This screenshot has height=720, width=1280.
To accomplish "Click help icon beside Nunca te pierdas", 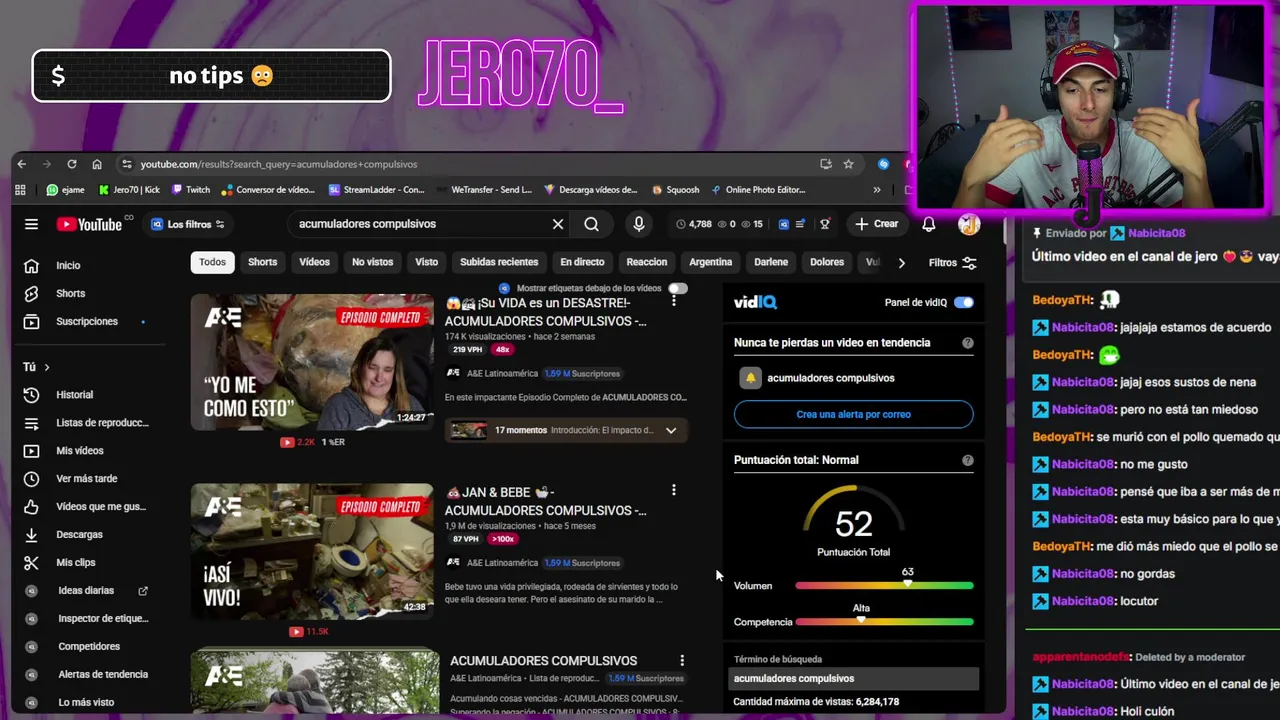I will [x=967, y=342].
